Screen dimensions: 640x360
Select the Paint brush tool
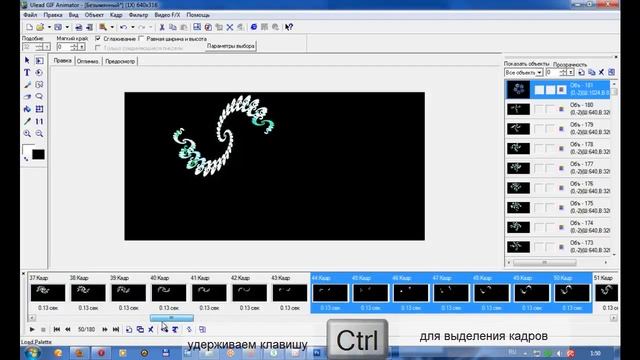pyautogui.click(x=27, y=85)
